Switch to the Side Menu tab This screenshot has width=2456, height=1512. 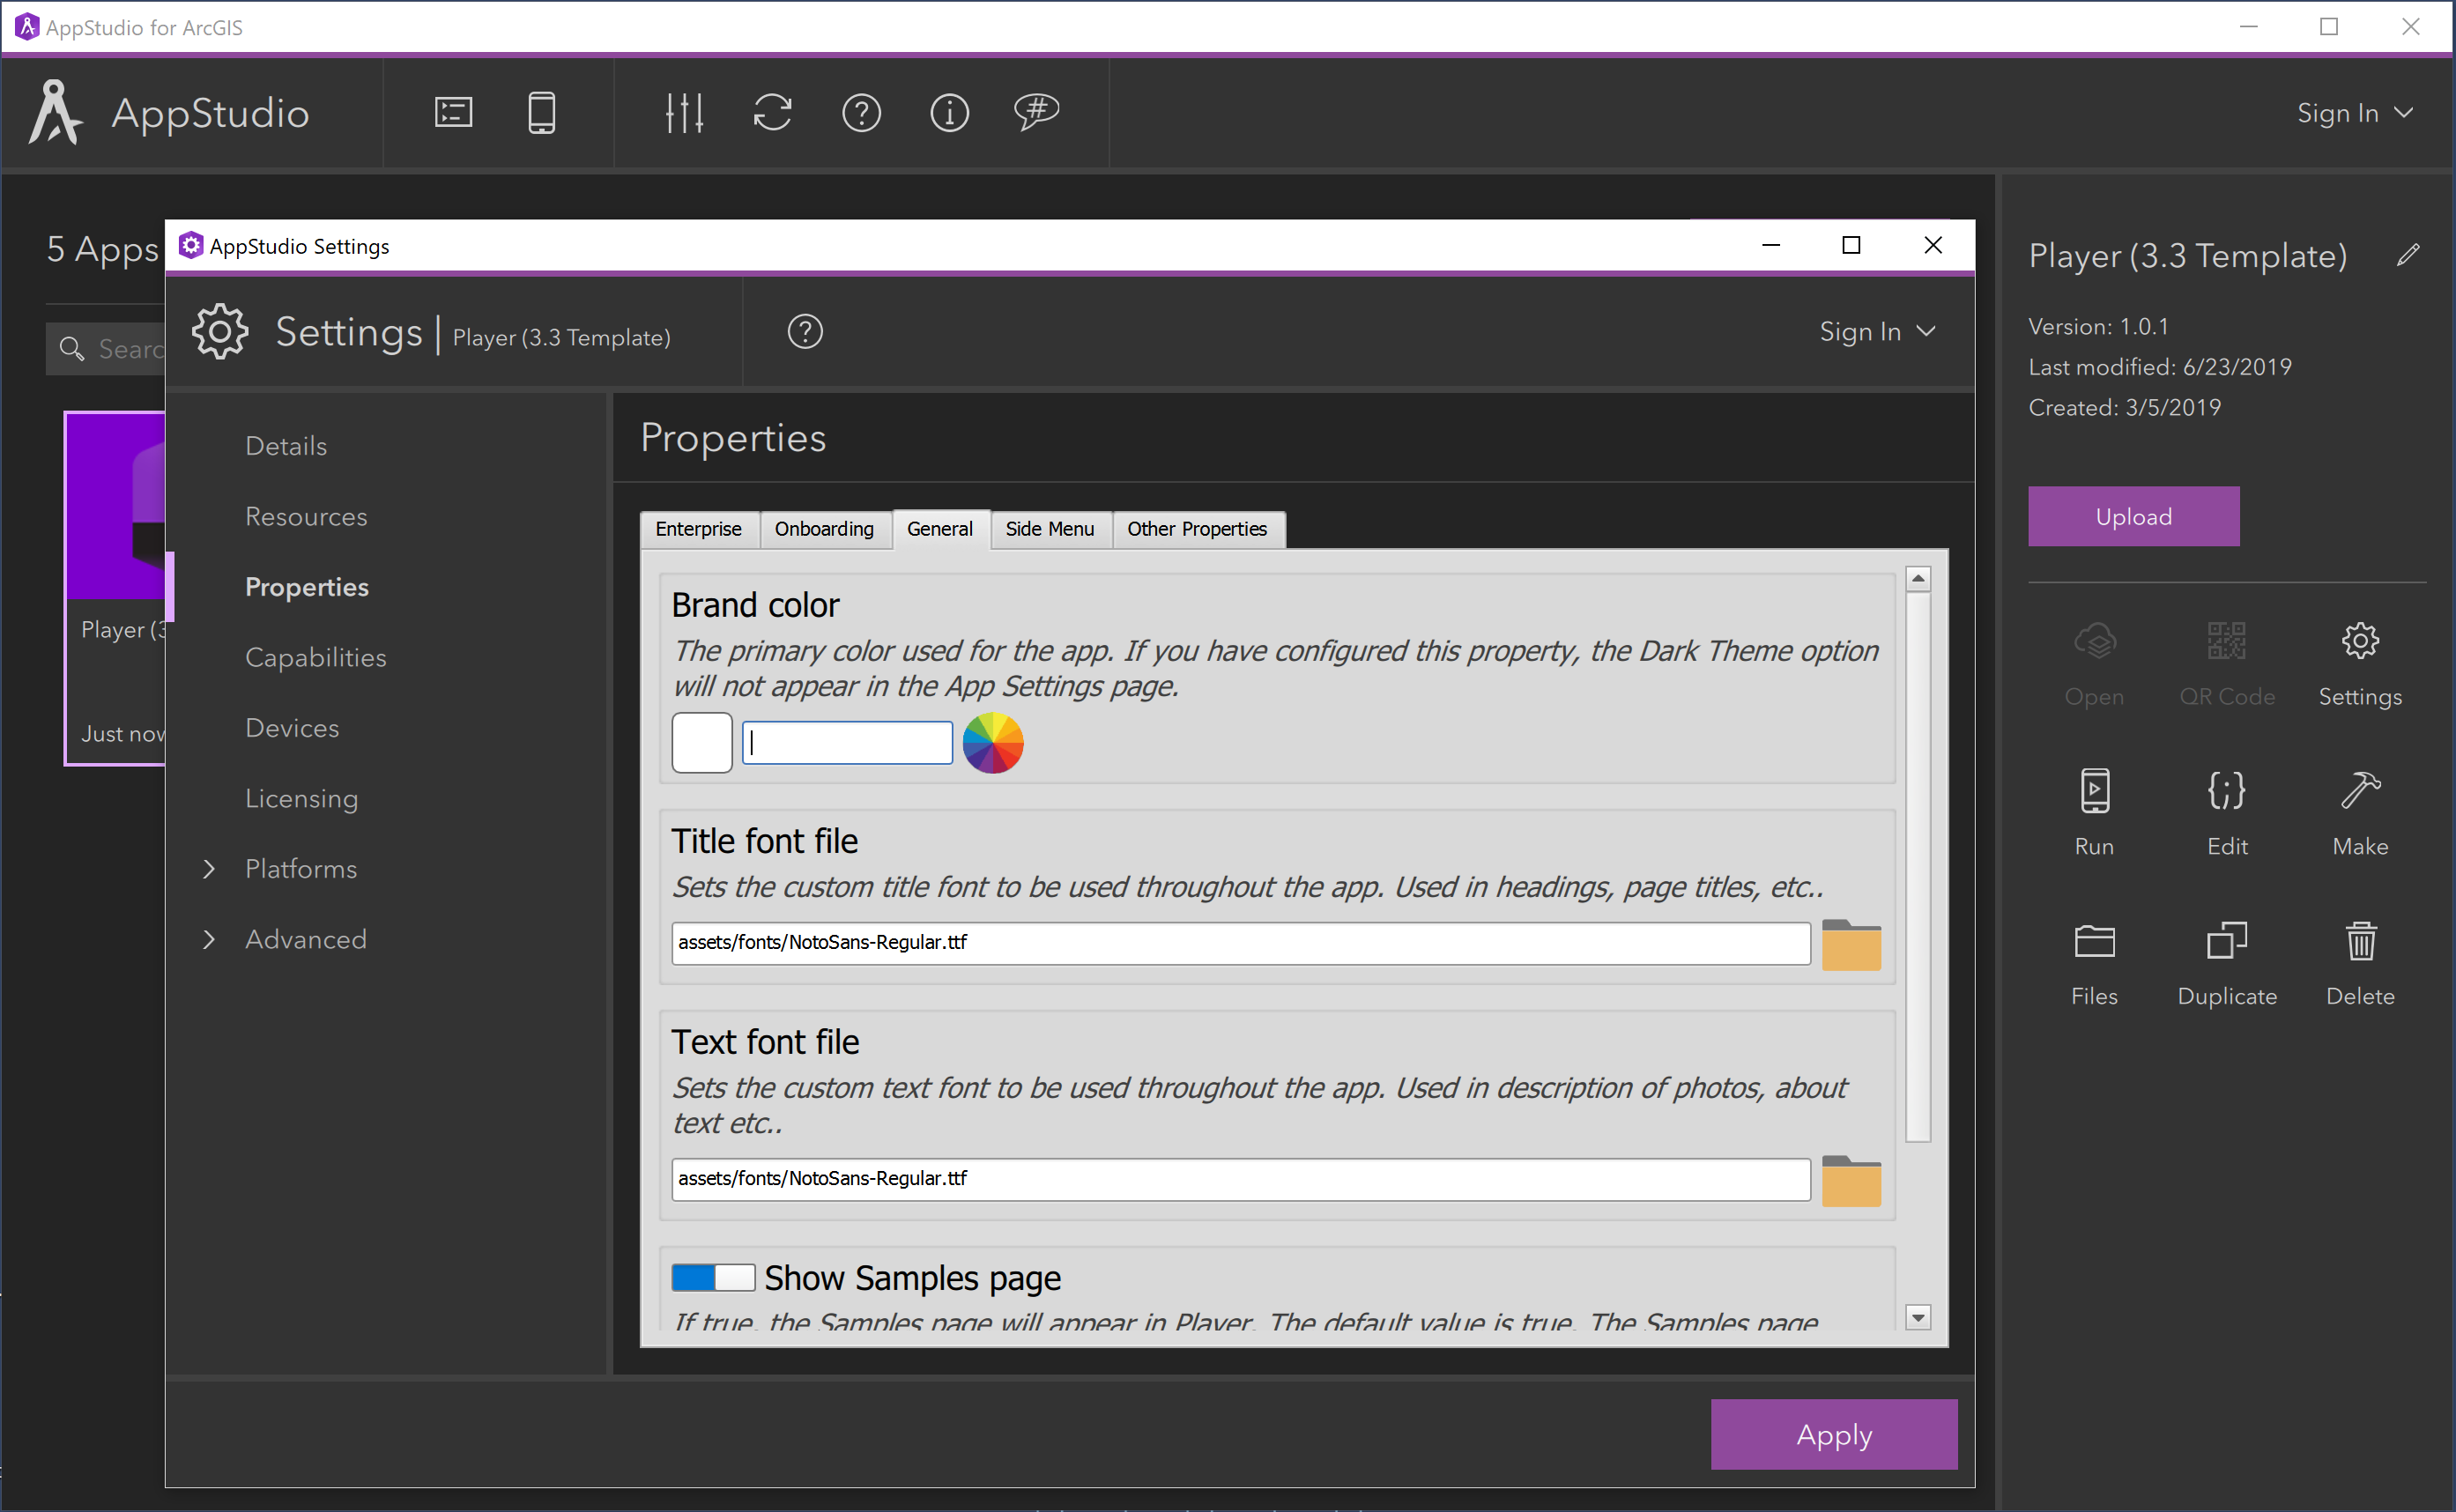pyautogui.click(x=1049, y=526)
